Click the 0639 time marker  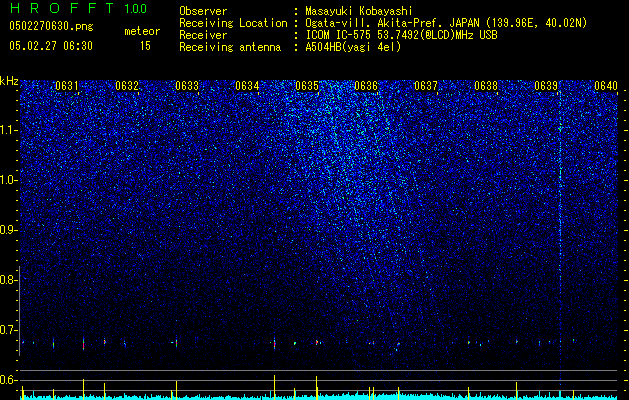[x=546, y=86]
